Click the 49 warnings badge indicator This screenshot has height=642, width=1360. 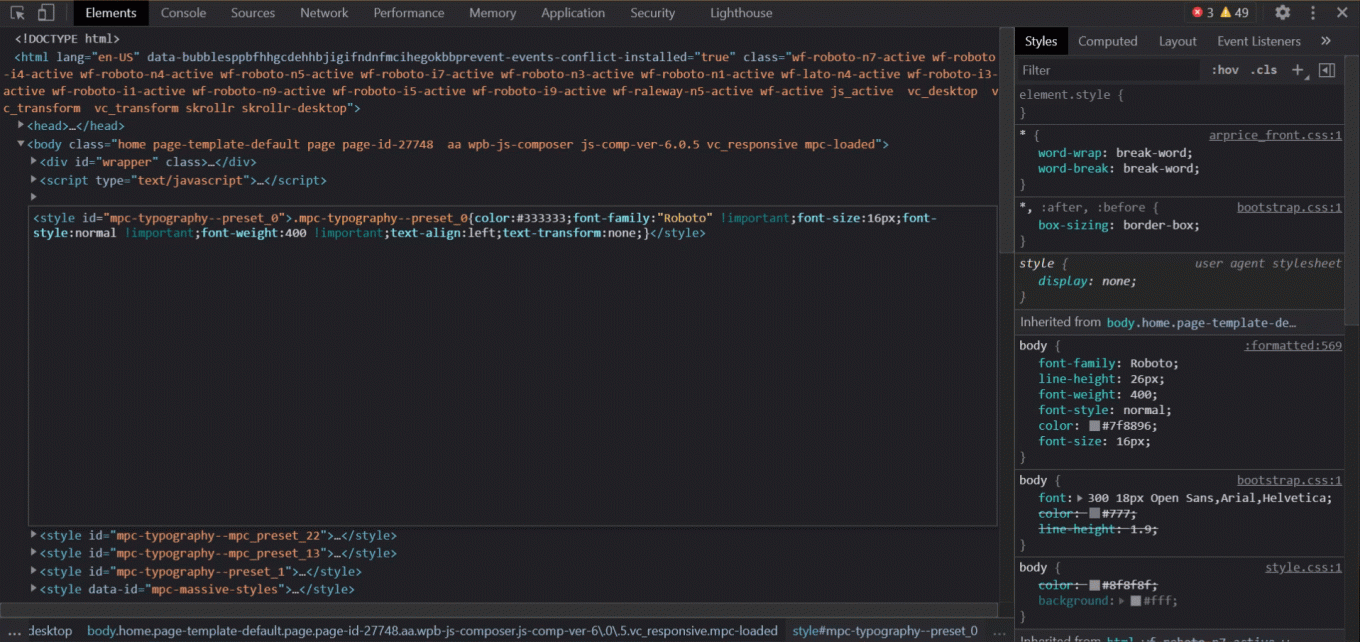(1233, 13)
